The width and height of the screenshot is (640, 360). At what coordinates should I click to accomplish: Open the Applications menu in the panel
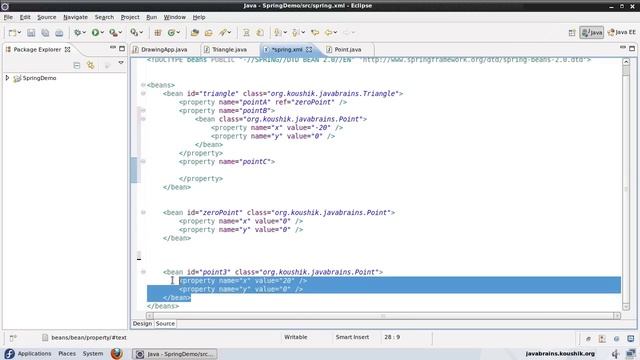point(34,353)
